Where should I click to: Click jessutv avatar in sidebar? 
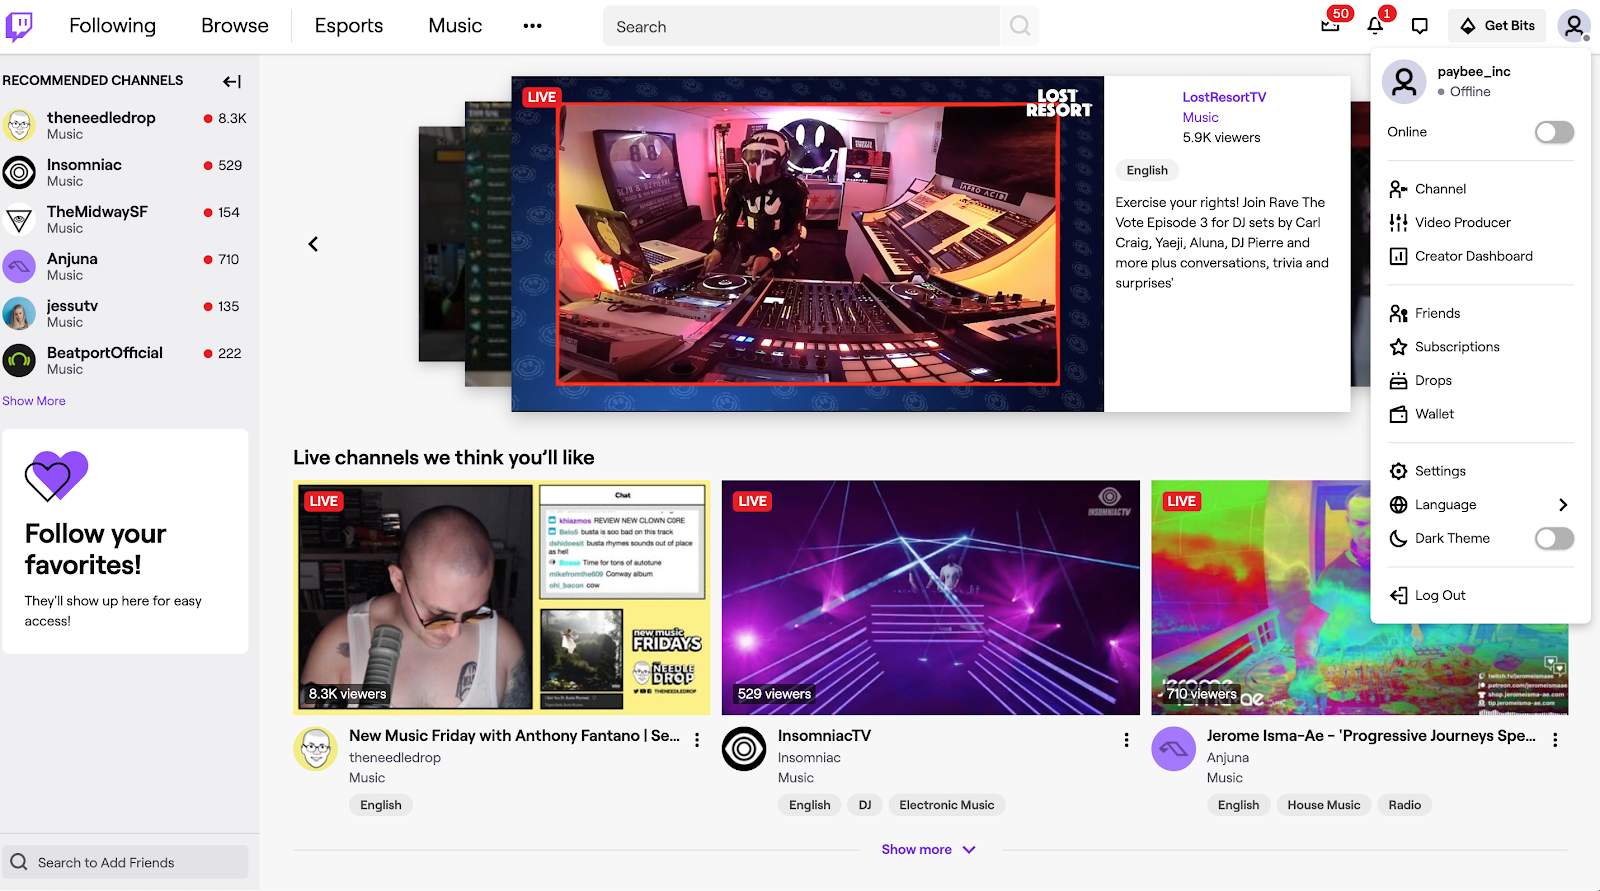coord(19,313)
